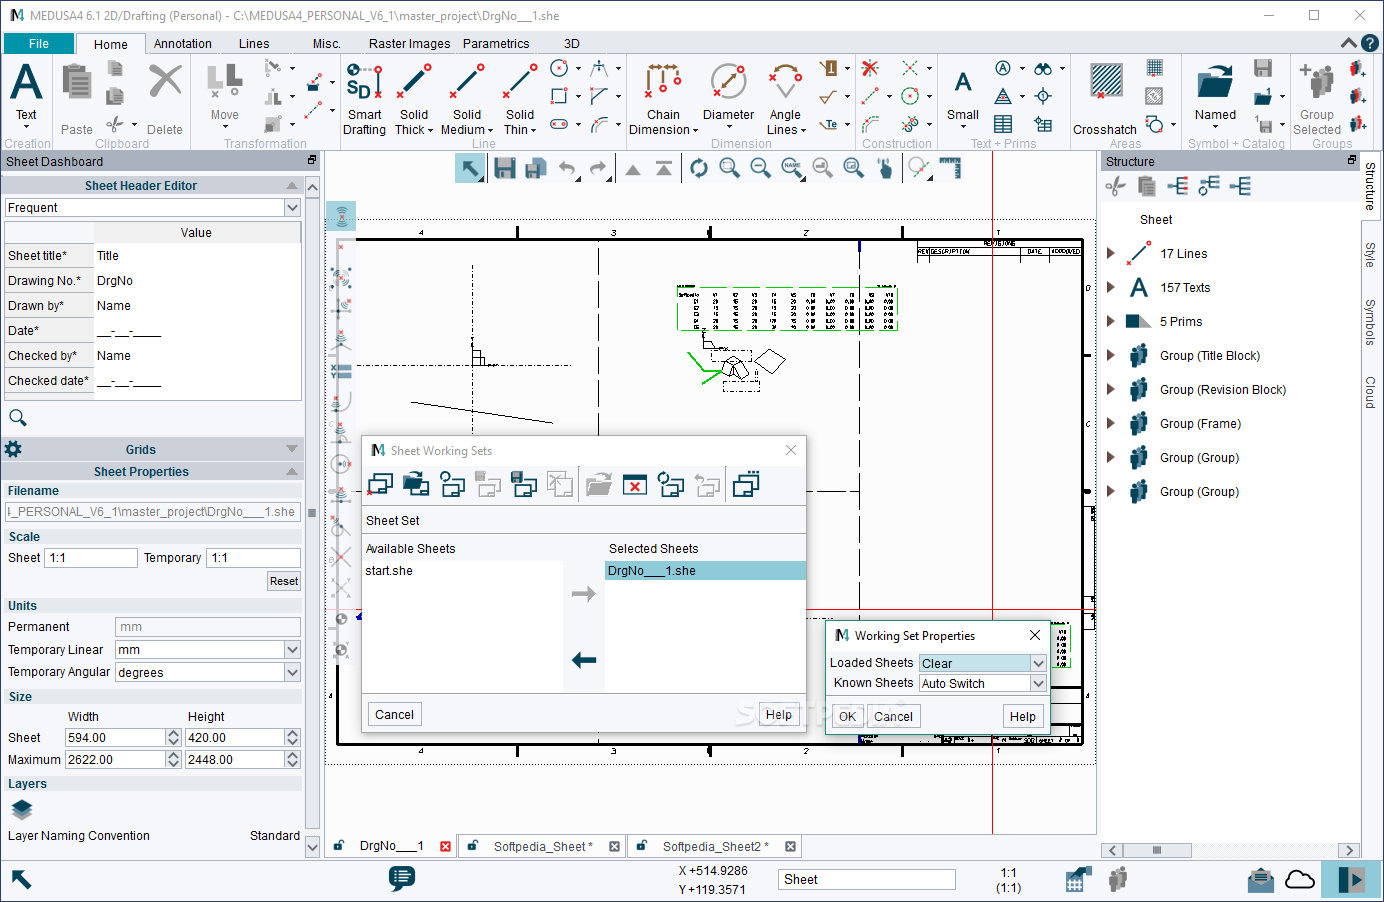Toggle the lock on Softpedia_Sheet2 tab
This screenshot has width=1384, height=902.
point(642,846)
